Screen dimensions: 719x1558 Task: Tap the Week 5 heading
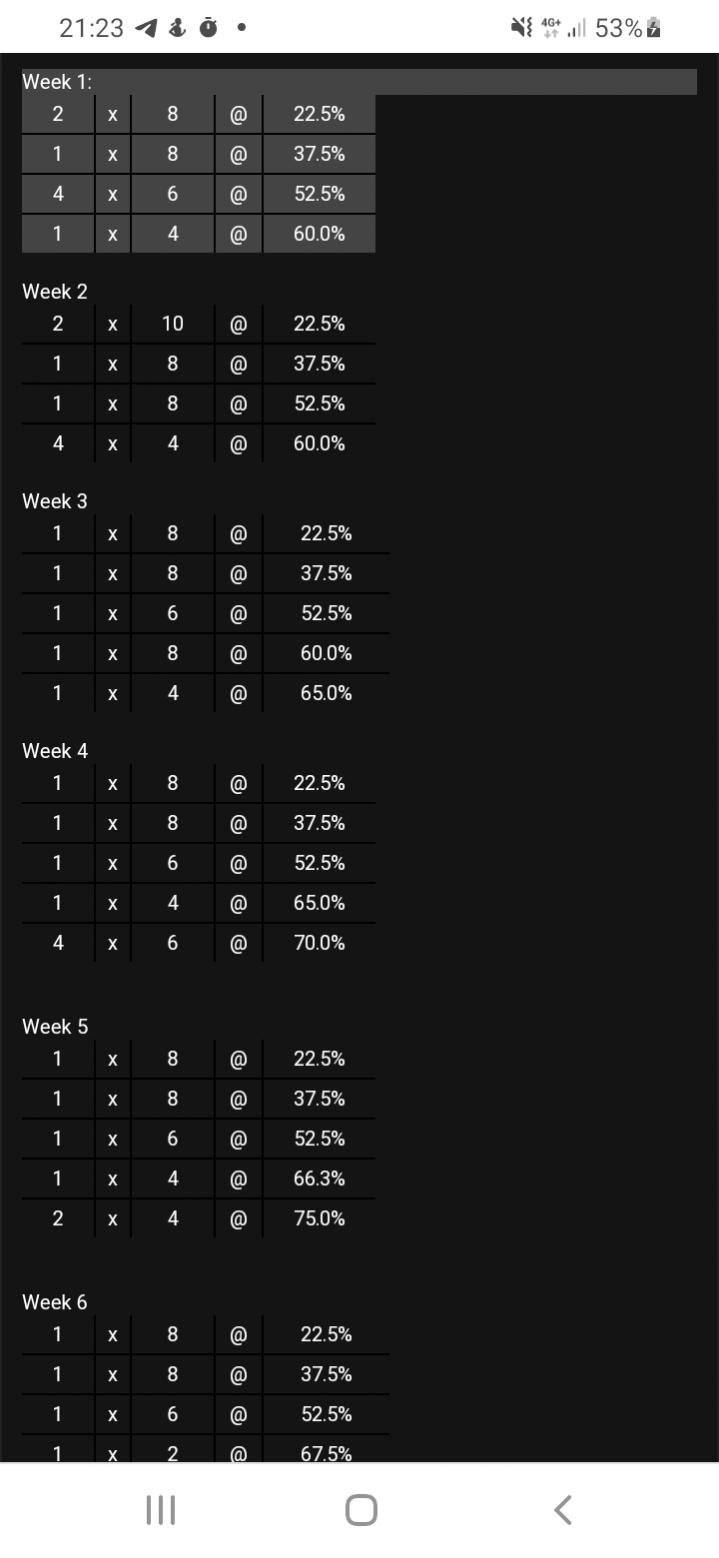click(x=55, y=1027)
